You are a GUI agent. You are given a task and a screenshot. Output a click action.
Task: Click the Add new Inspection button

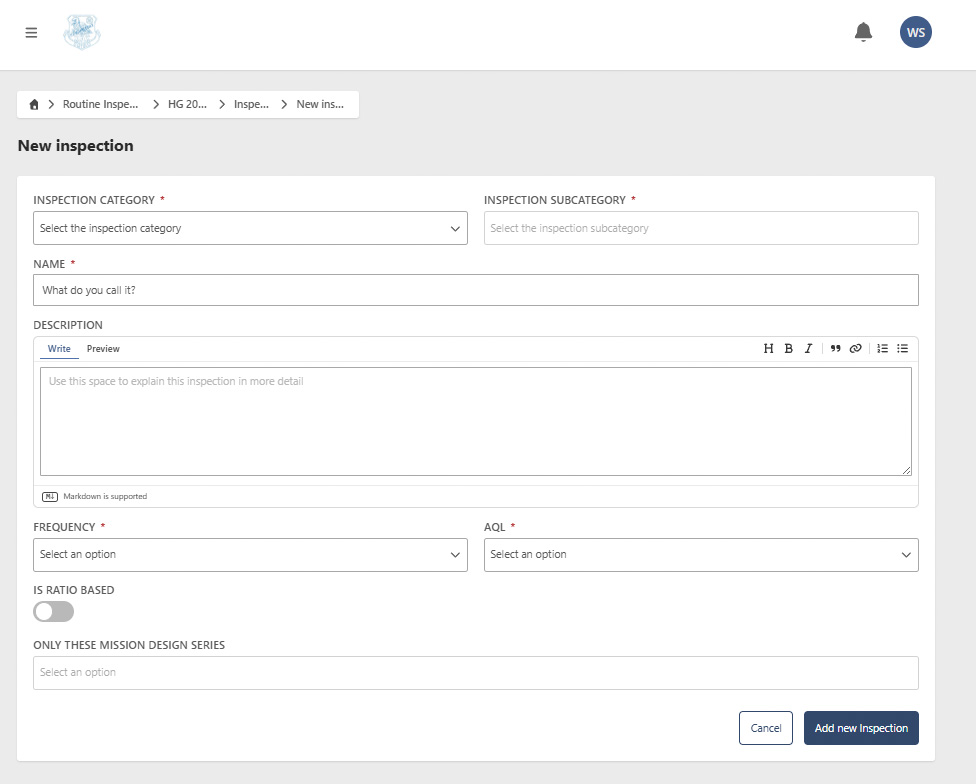pos(861,728)
